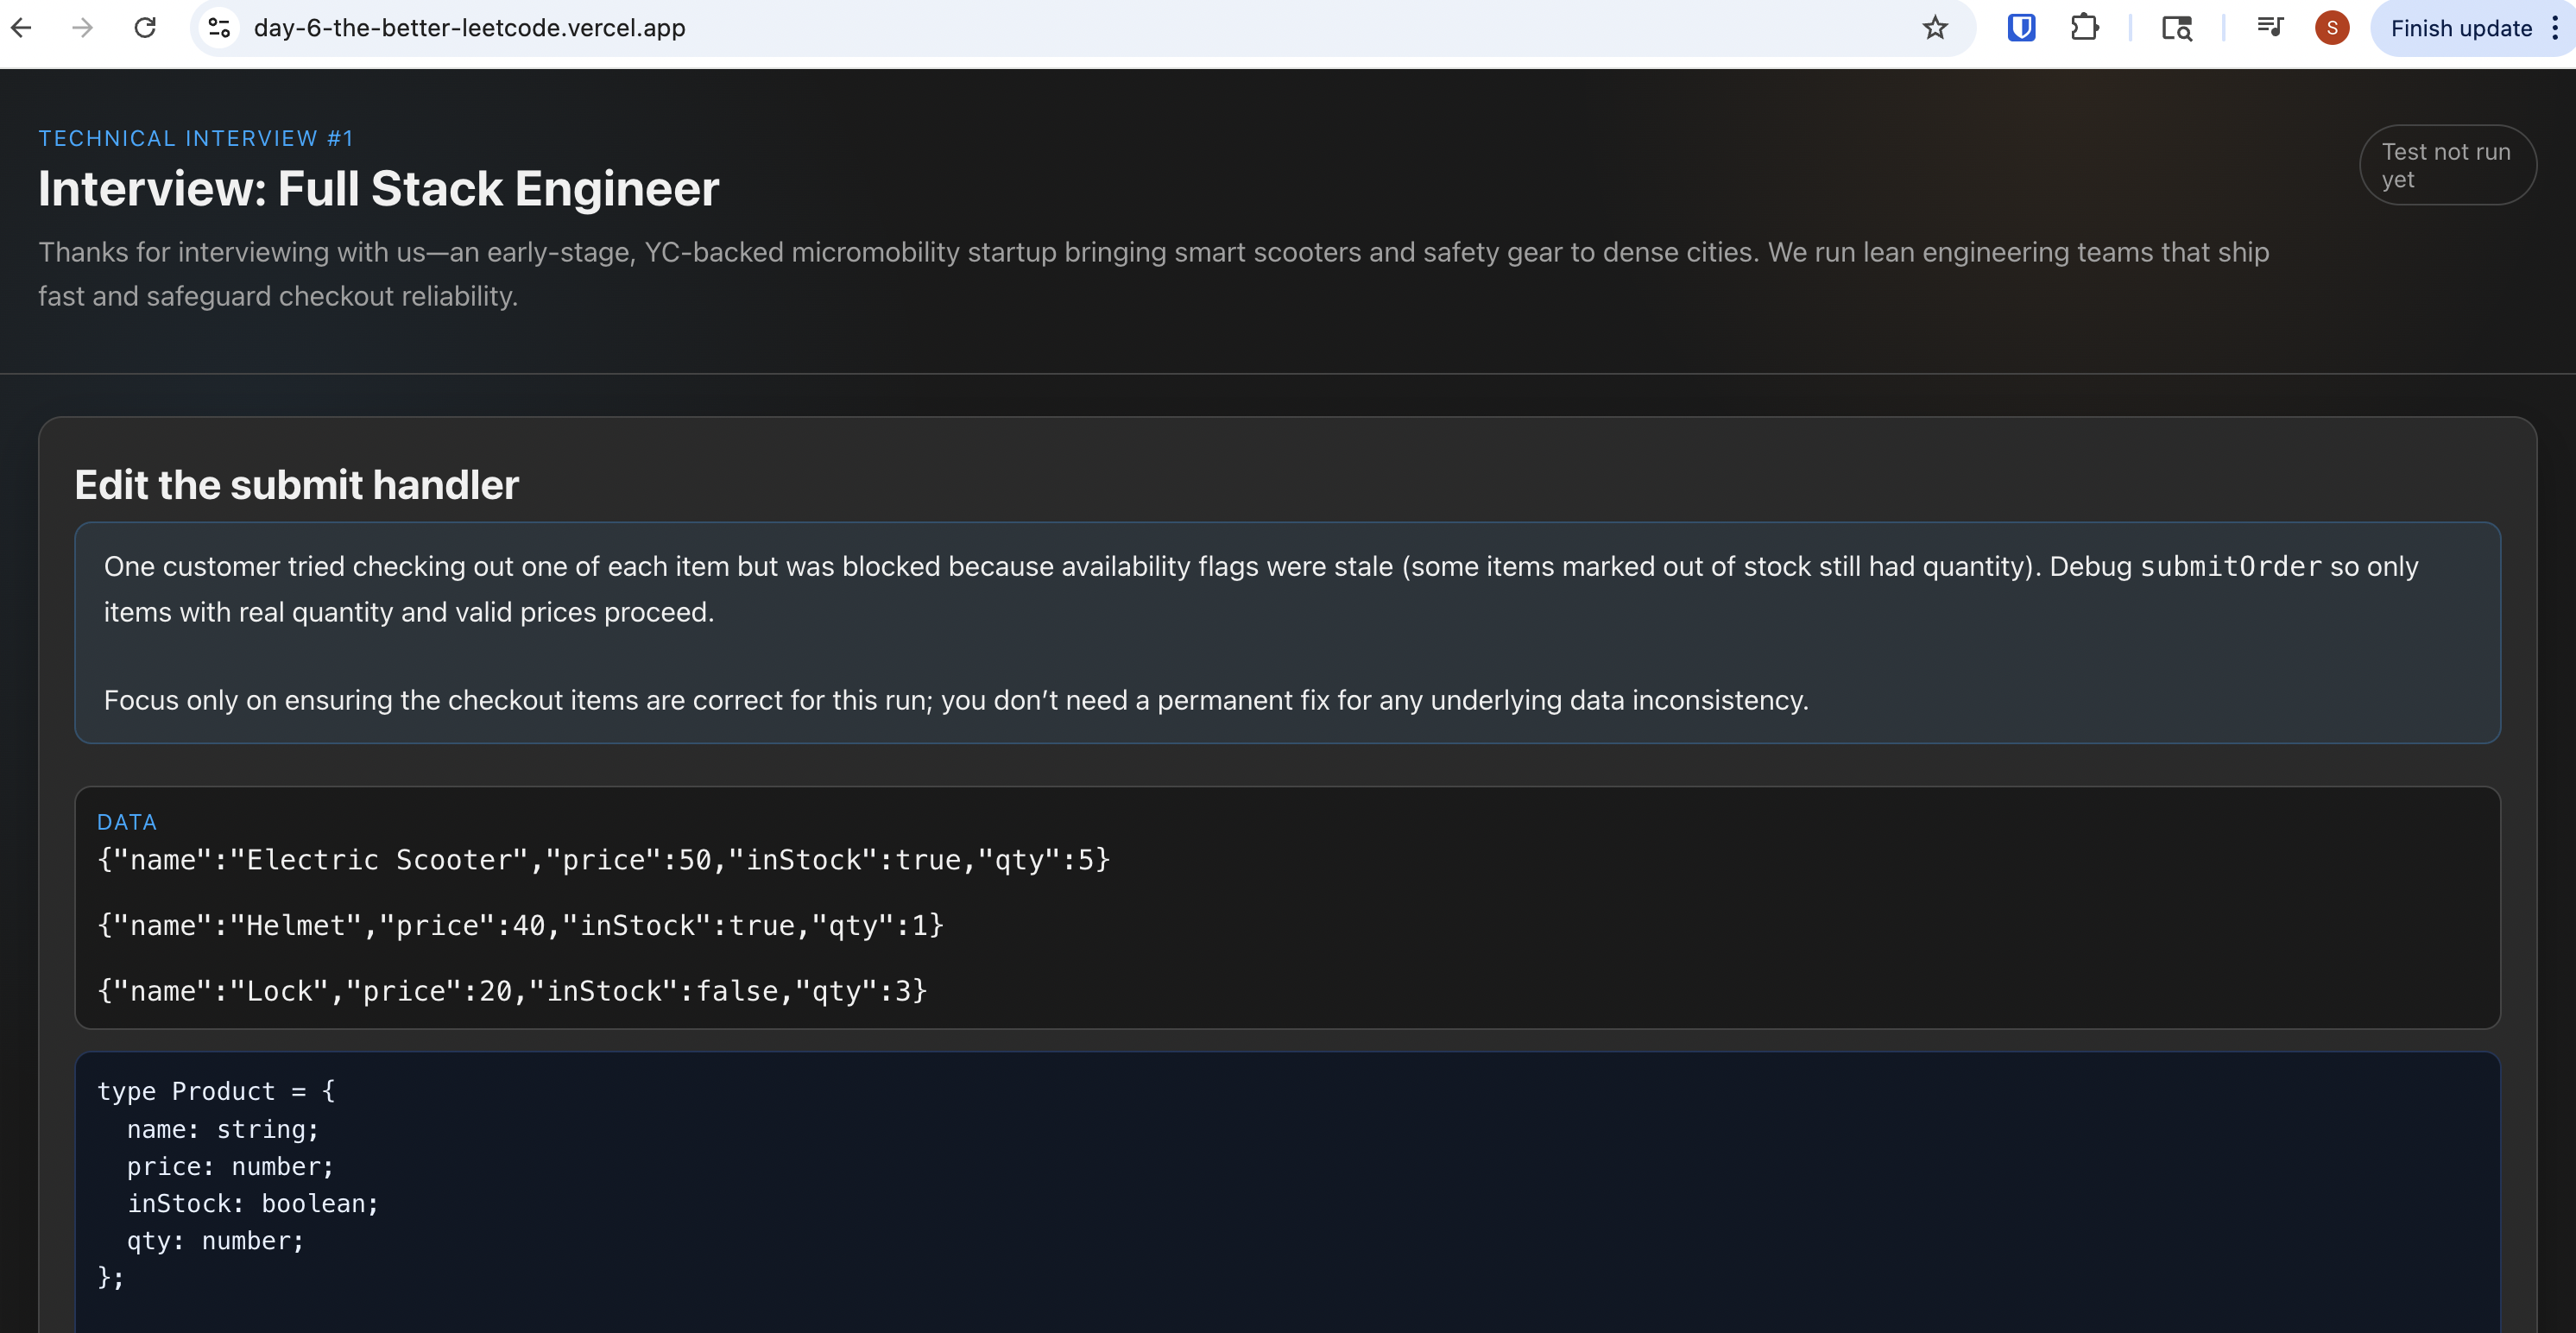Open the tab search icon
Screen dimensions: 2576x1333
2176,28
